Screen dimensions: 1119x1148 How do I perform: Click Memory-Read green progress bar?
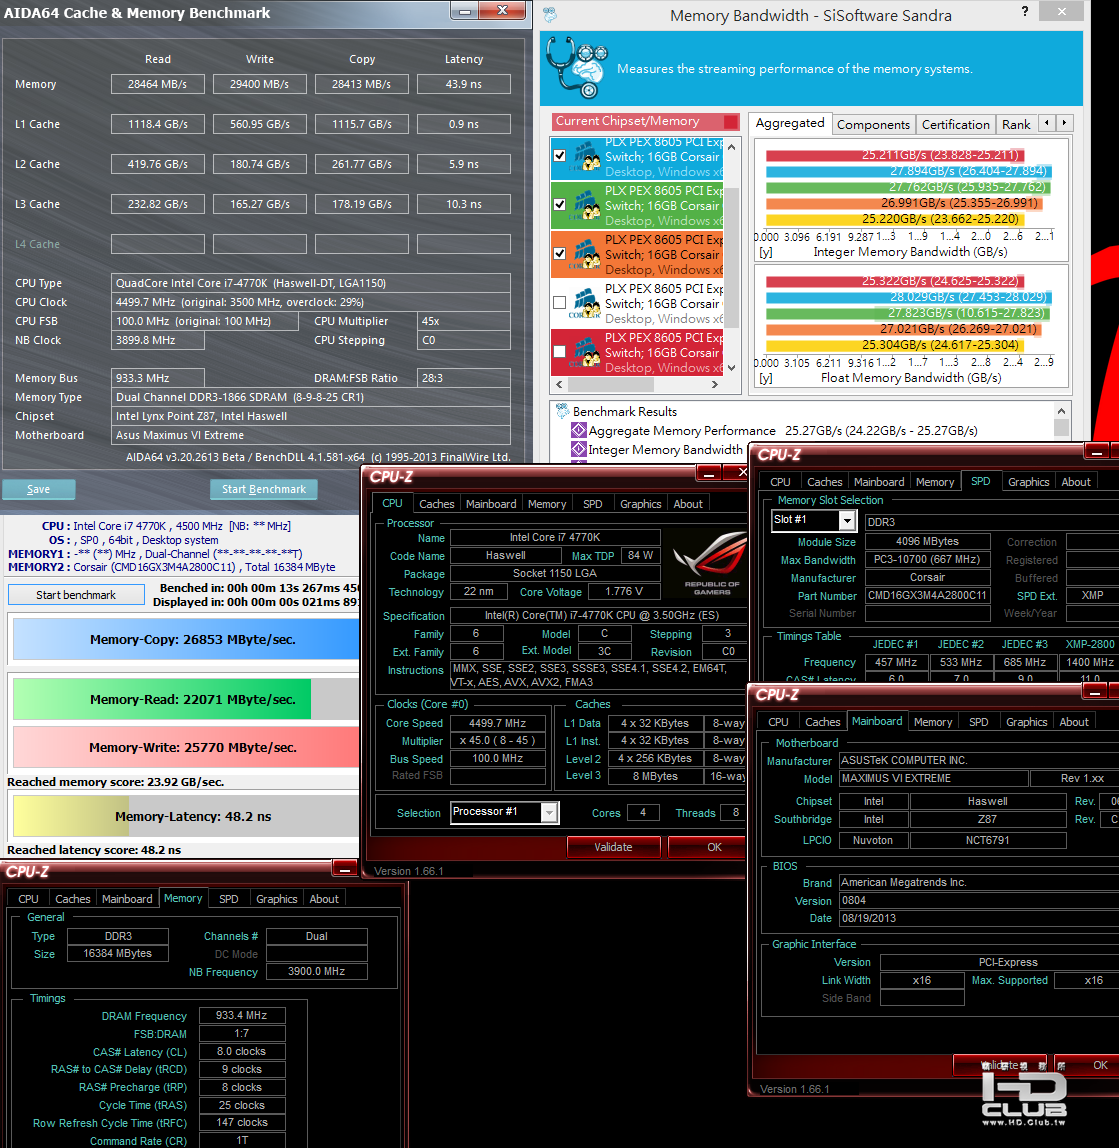[x=162, y=699]
